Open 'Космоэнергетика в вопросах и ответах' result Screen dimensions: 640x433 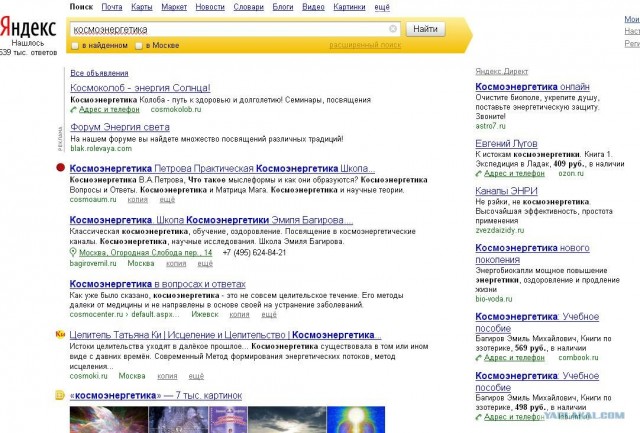point(158,284)
